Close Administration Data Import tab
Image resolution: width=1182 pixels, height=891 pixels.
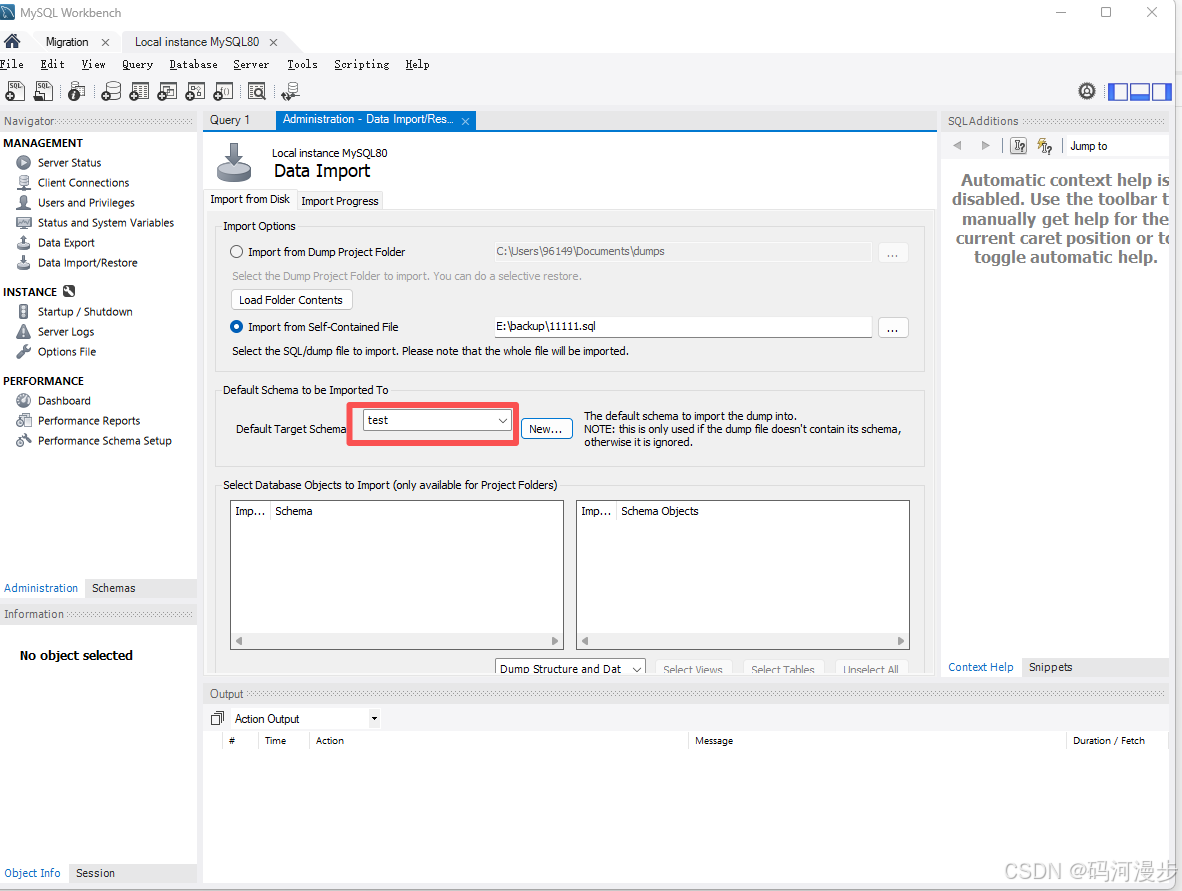466,121
